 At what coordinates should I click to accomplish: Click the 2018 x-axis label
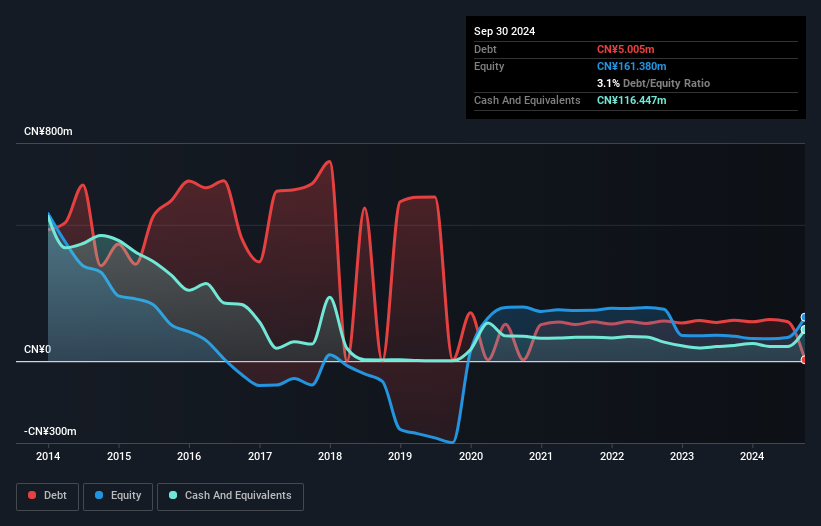pyautogui.click(x=330, y=456)
